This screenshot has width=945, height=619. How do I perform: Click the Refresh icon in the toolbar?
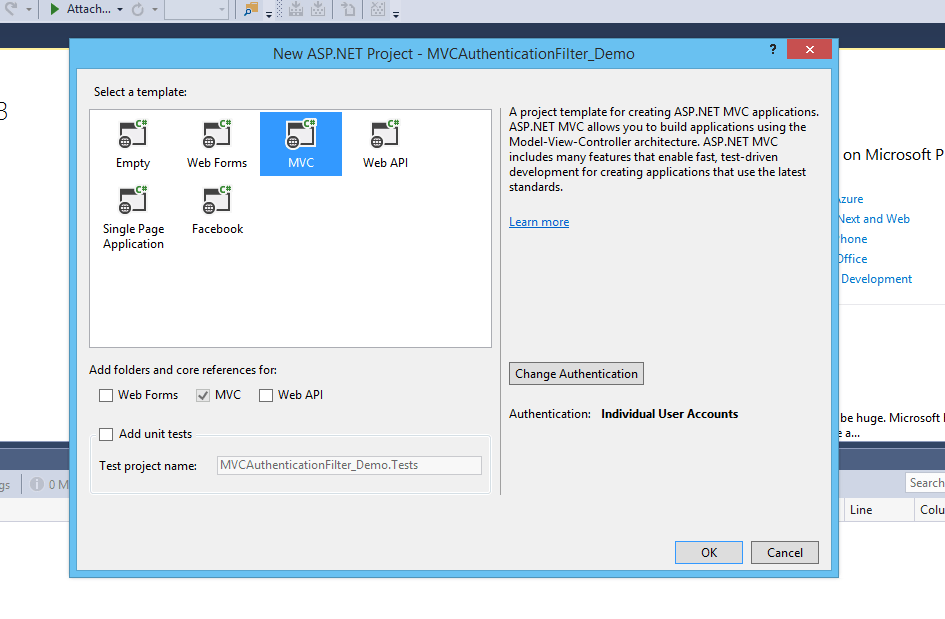coord(137,9)
